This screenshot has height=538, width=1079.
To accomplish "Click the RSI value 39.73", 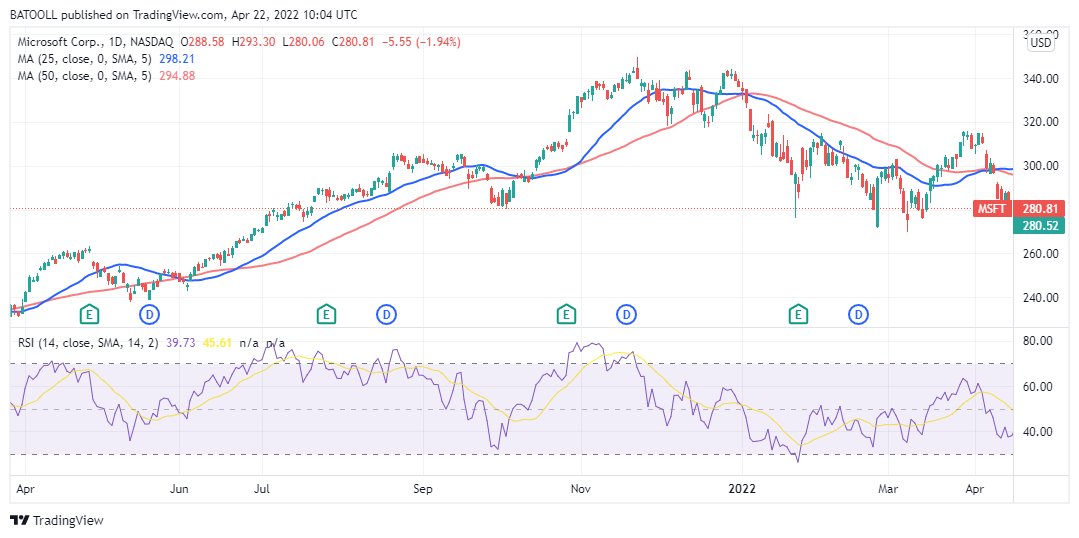I will click(180, 343).
